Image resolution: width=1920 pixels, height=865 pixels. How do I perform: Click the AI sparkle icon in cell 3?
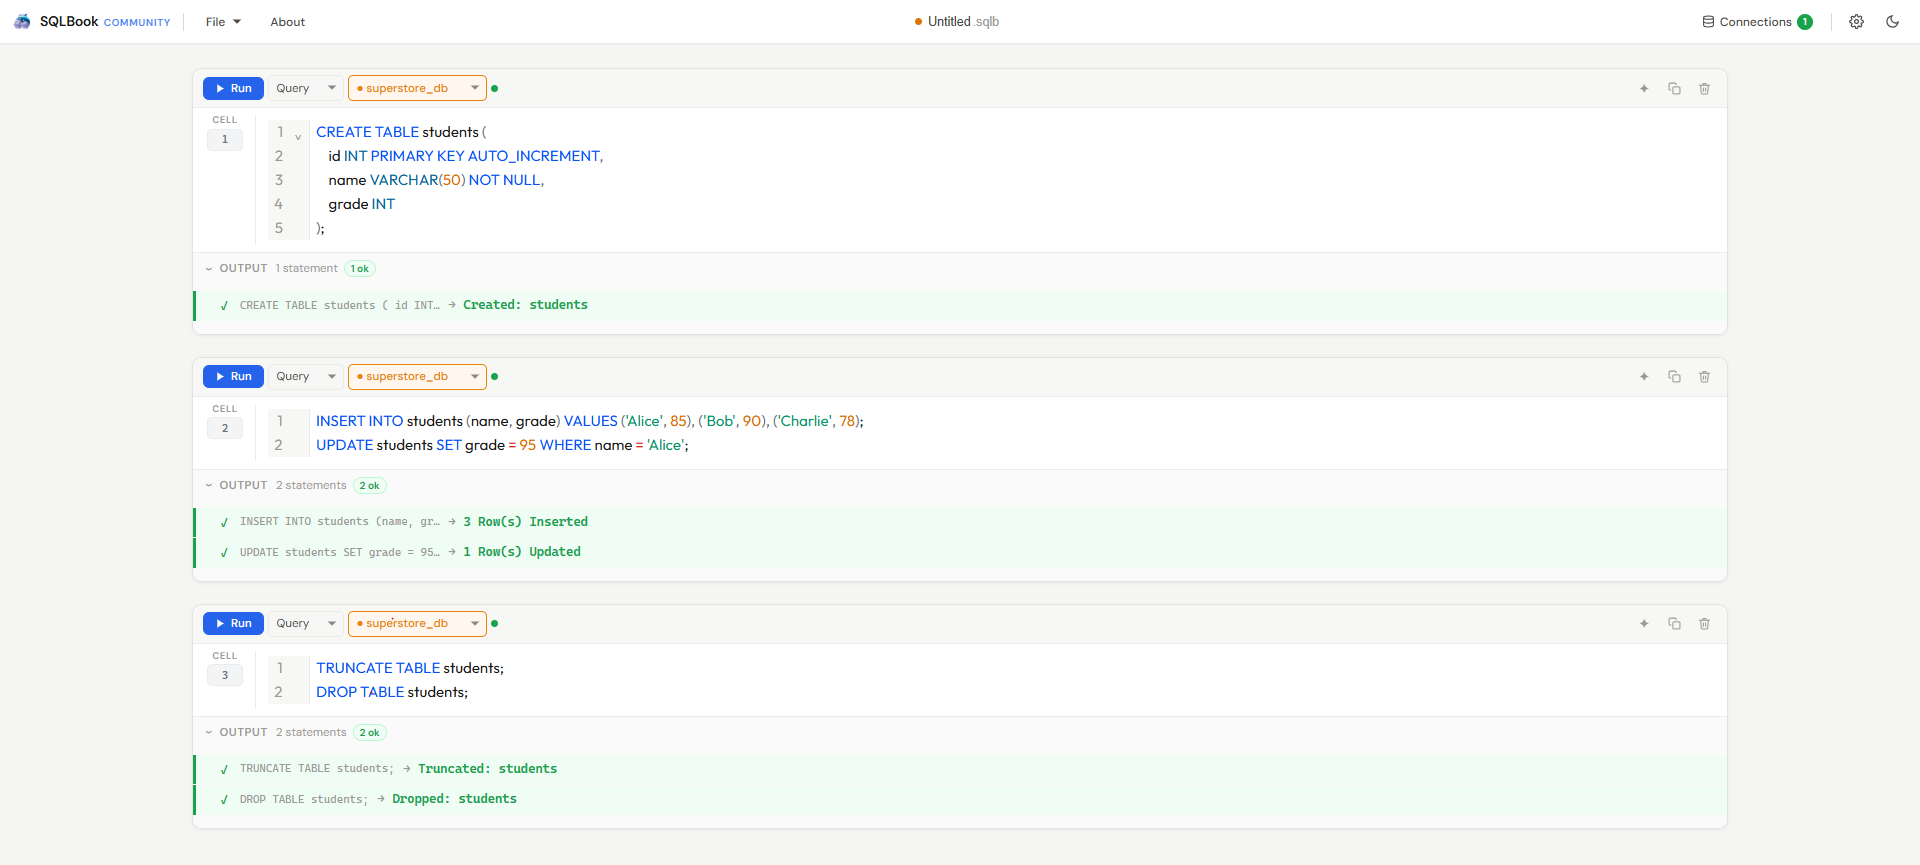click(x=1644, y=624)
